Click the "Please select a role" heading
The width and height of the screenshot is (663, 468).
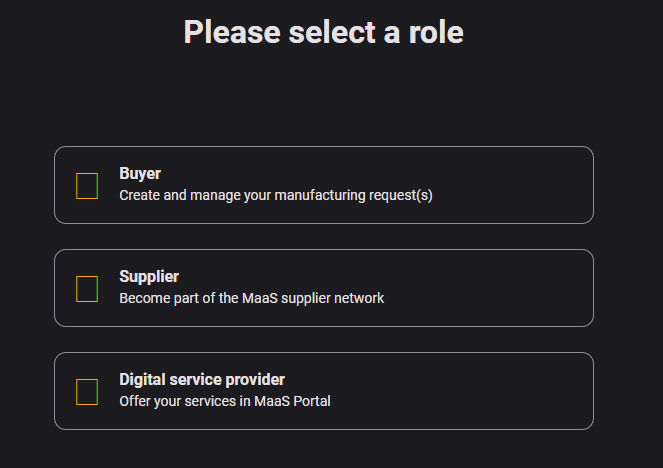(x=323, y=33)
